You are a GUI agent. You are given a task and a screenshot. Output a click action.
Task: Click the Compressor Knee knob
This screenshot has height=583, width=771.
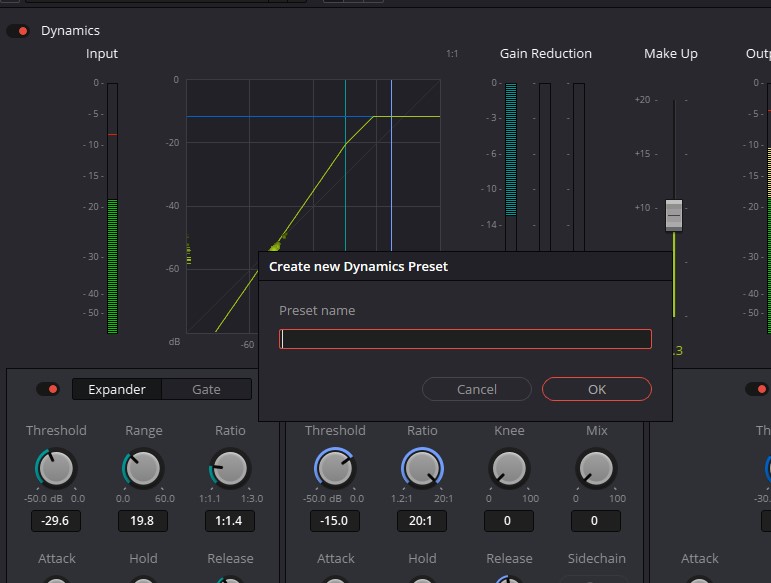(x=509, y=468)
